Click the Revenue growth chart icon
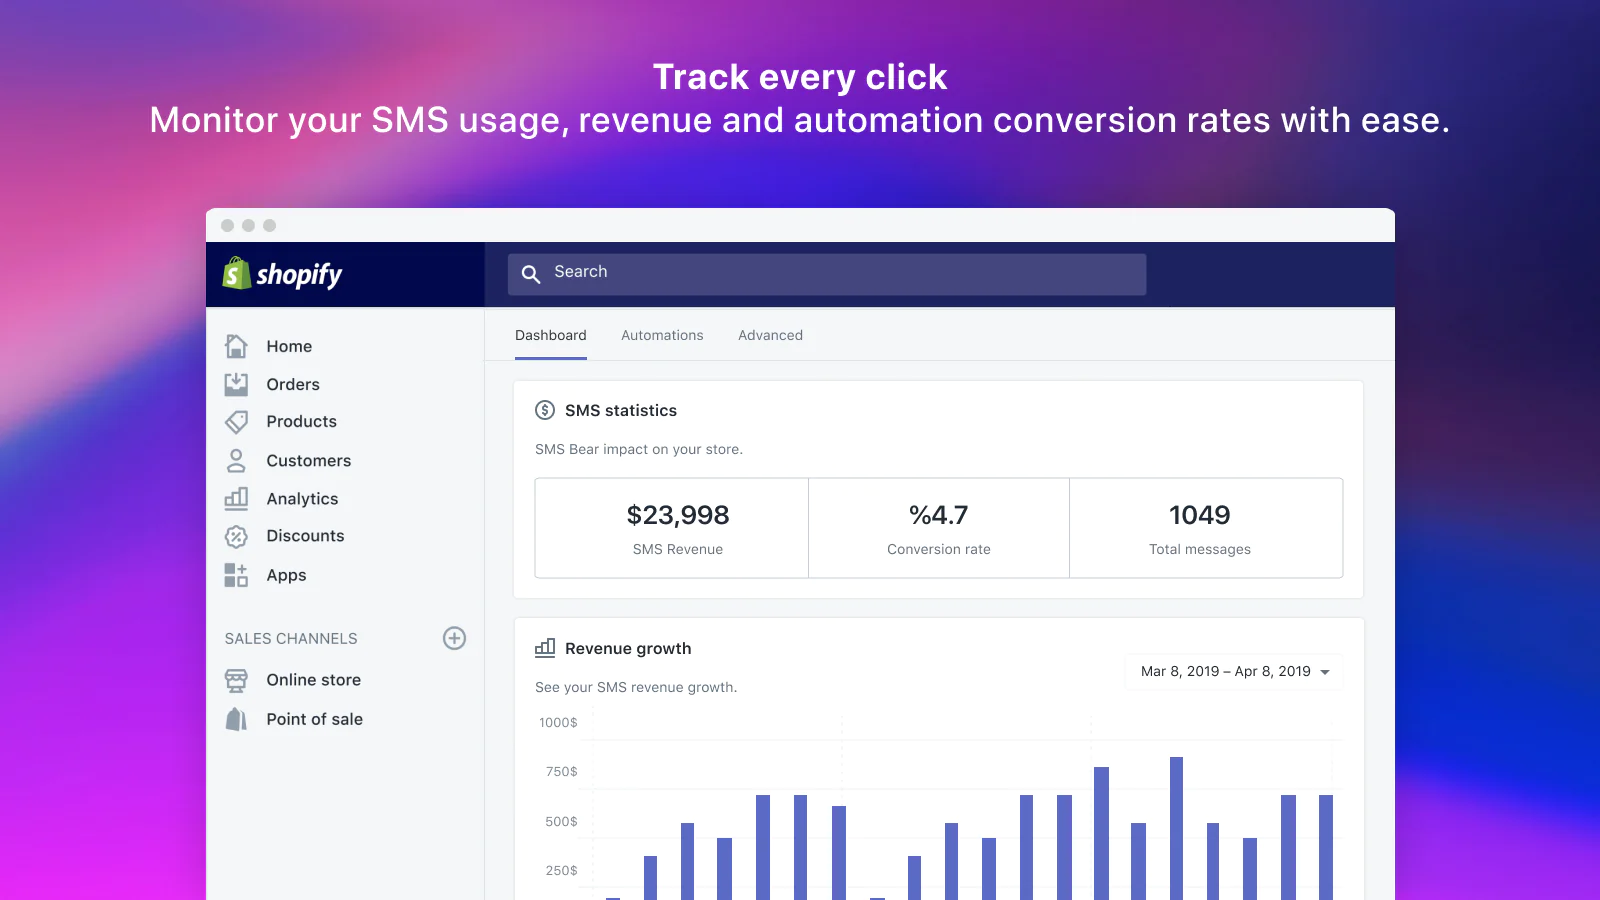The image size is (1600, 900). 545,648
